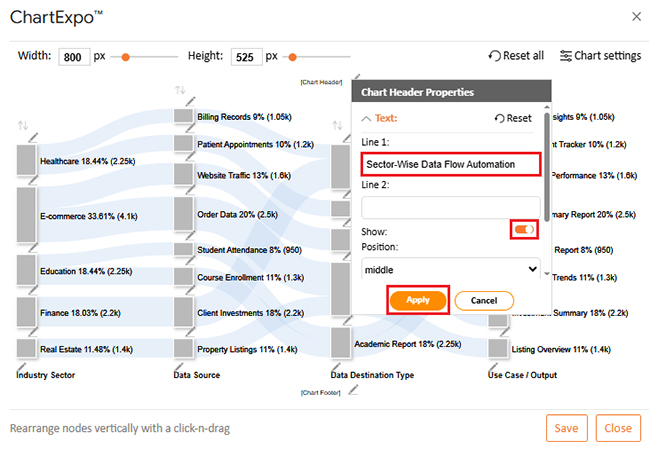Click sort arrows above Data Source column
The image size is (650, 457).
(180, 90)
